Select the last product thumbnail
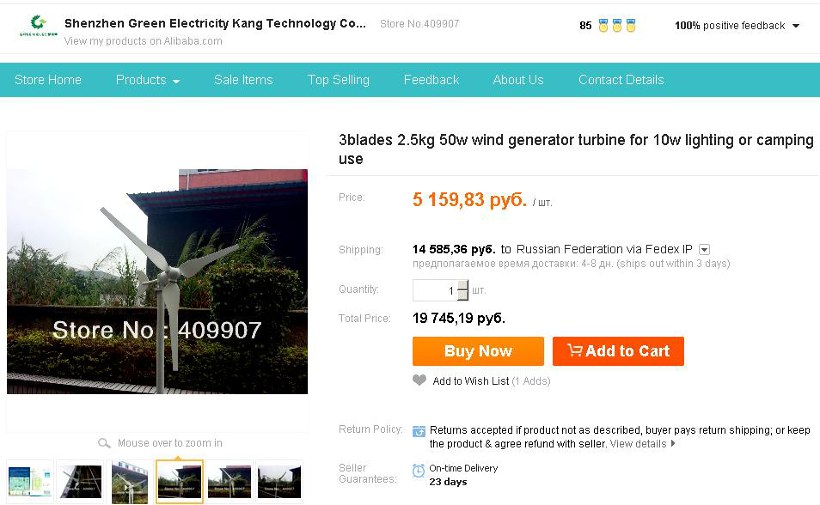The image size is (820, 505). coord(280,482)
